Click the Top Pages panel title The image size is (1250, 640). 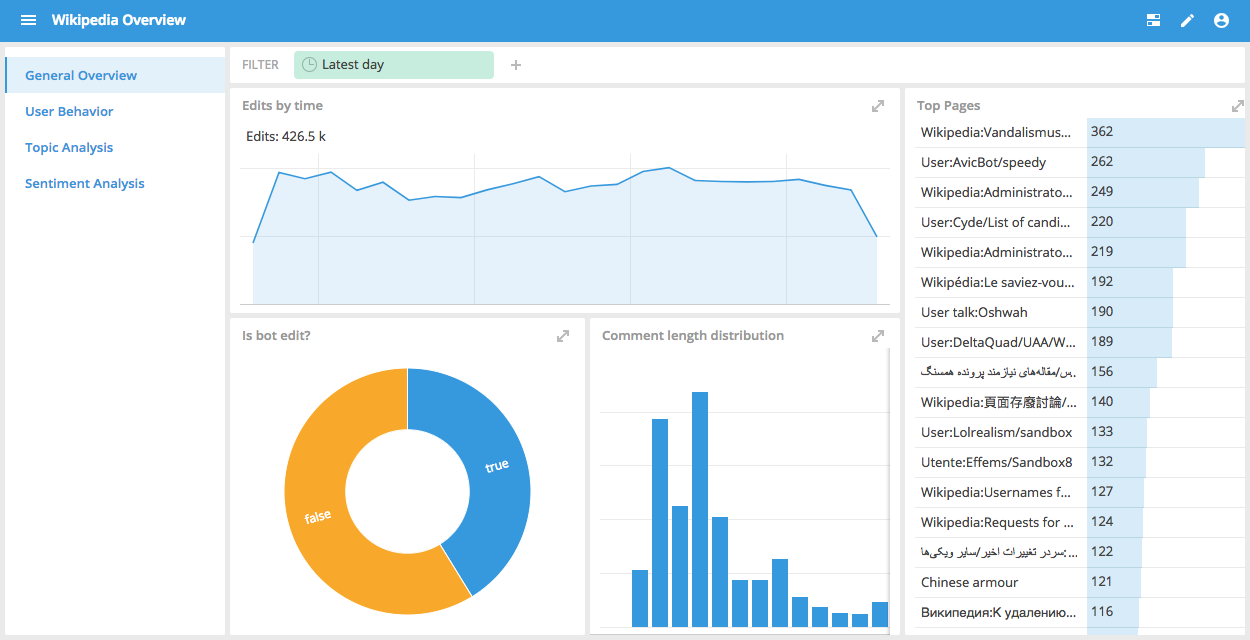pyautogui.click(x=948, y=105)
